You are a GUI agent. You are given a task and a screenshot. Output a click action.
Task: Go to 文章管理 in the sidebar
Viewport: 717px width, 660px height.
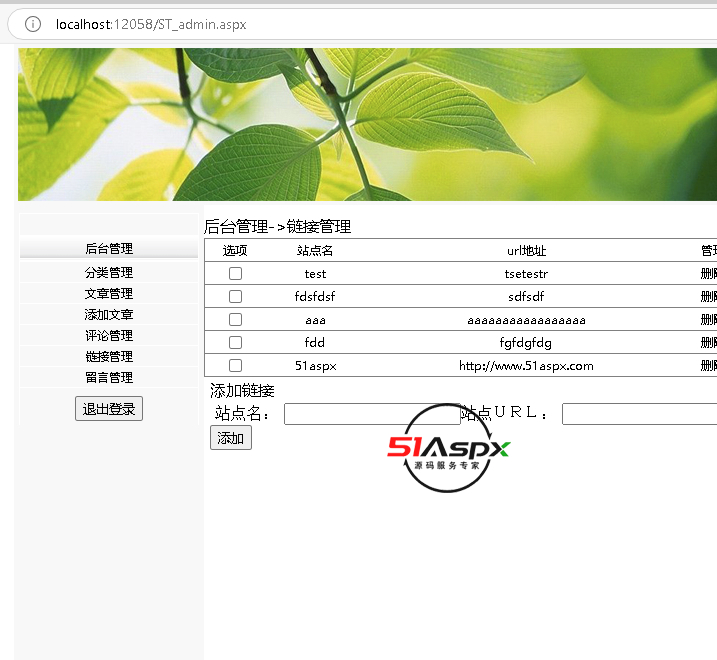pyautogui.click(x=108, y=293)
